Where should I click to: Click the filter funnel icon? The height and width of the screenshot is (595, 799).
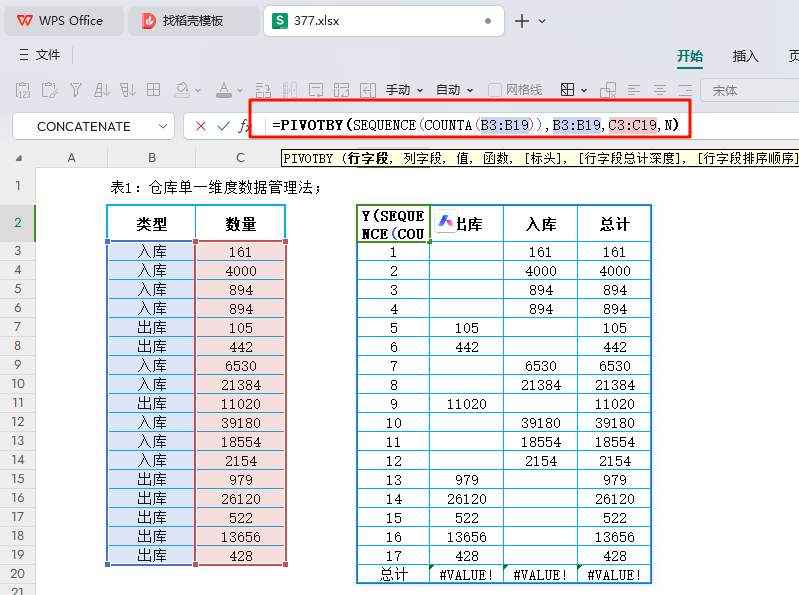[x=76, y=90]
